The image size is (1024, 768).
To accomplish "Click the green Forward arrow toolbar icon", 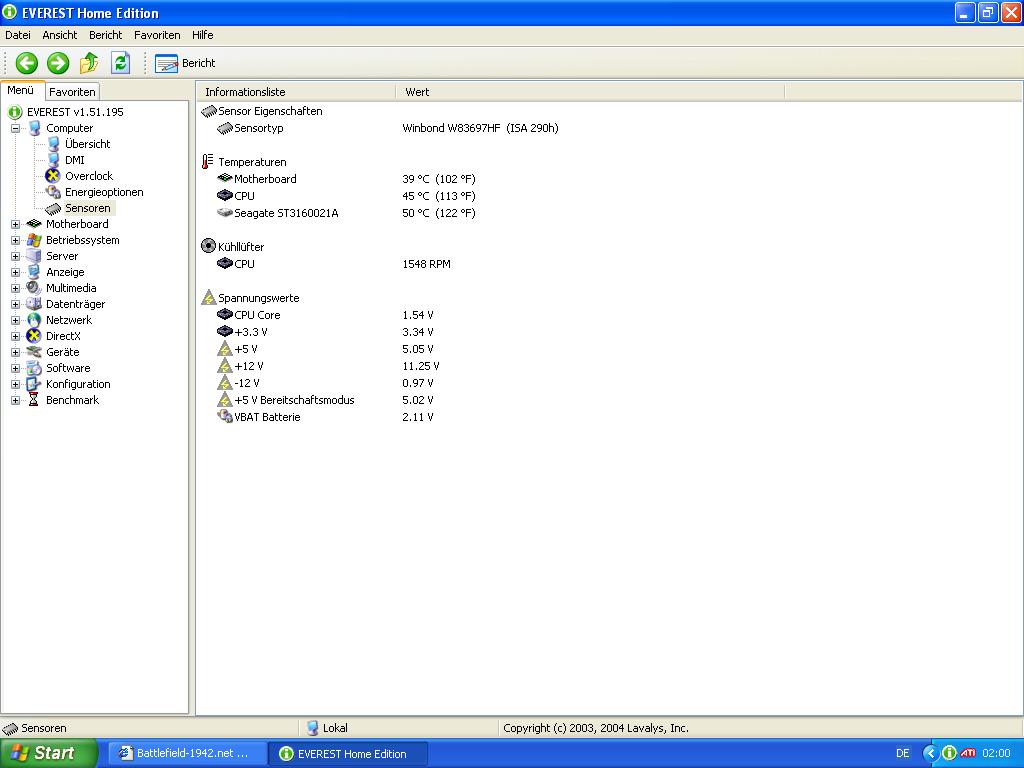I will coord(58,63).
